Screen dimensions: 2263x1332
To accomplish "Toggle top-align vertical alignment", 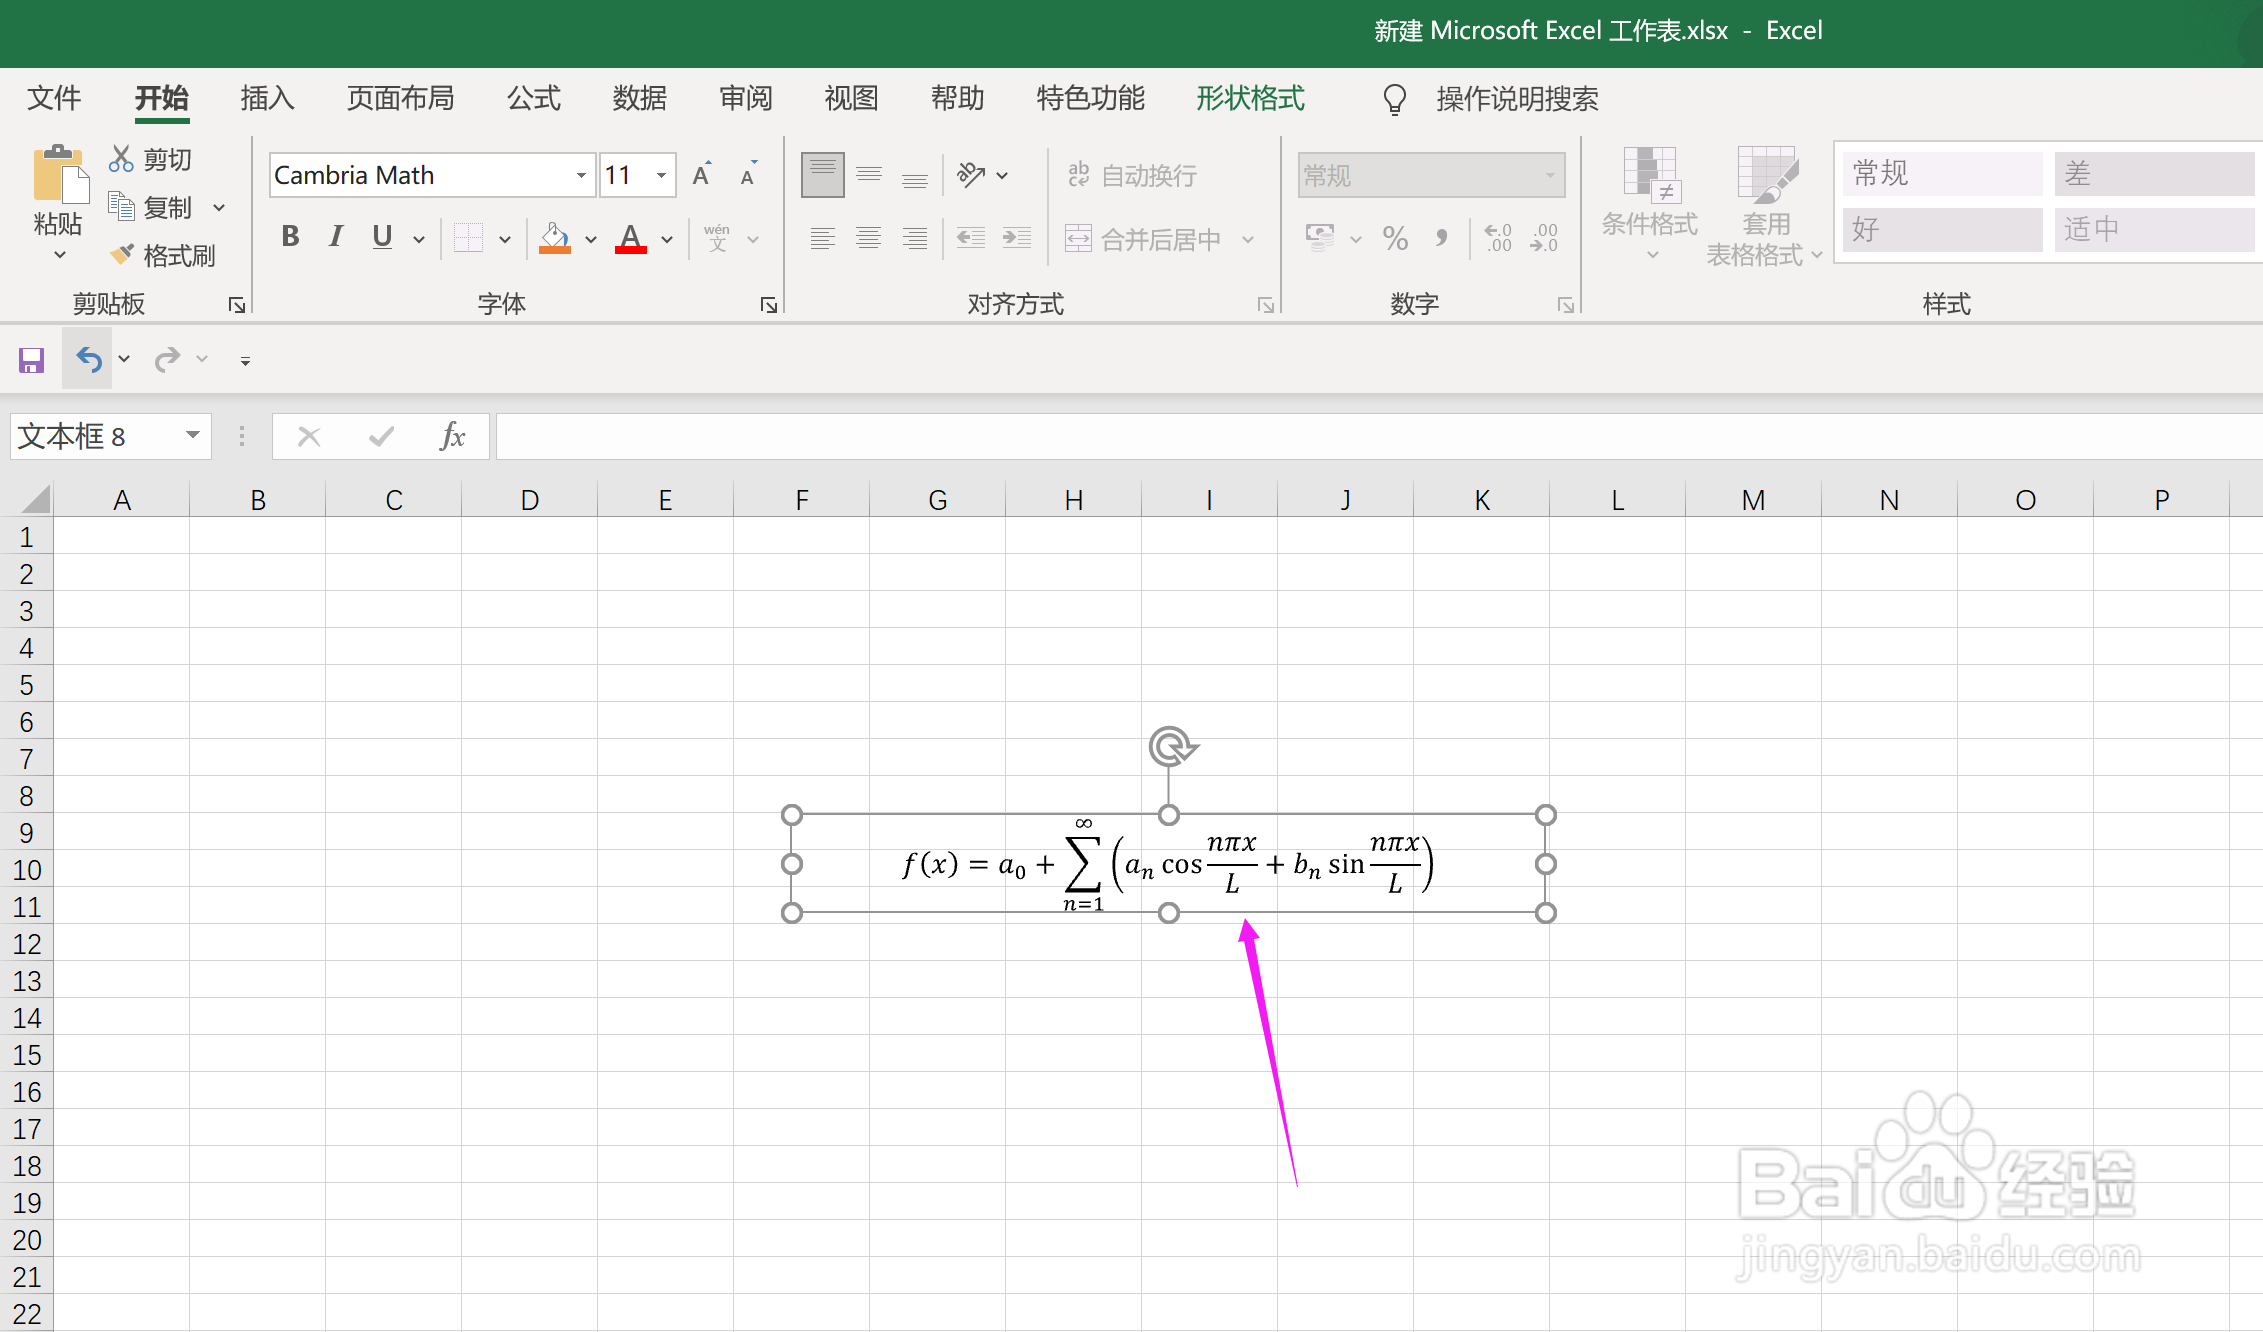I will coord(822,175).
